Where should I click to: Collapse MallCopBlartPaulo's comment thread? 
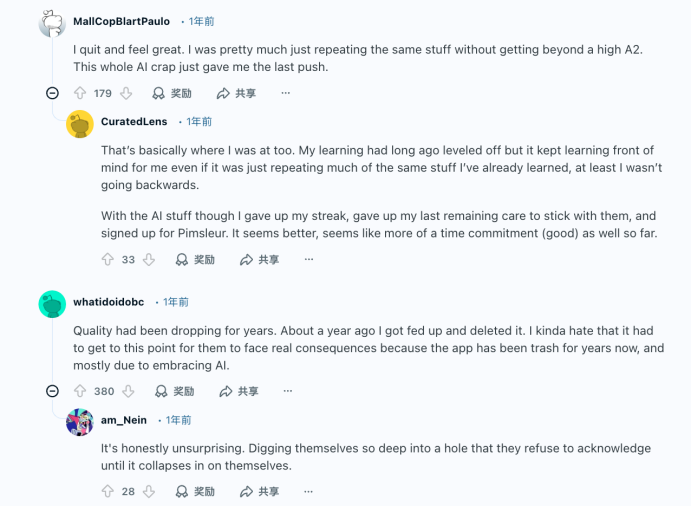(x=52, y=93)
